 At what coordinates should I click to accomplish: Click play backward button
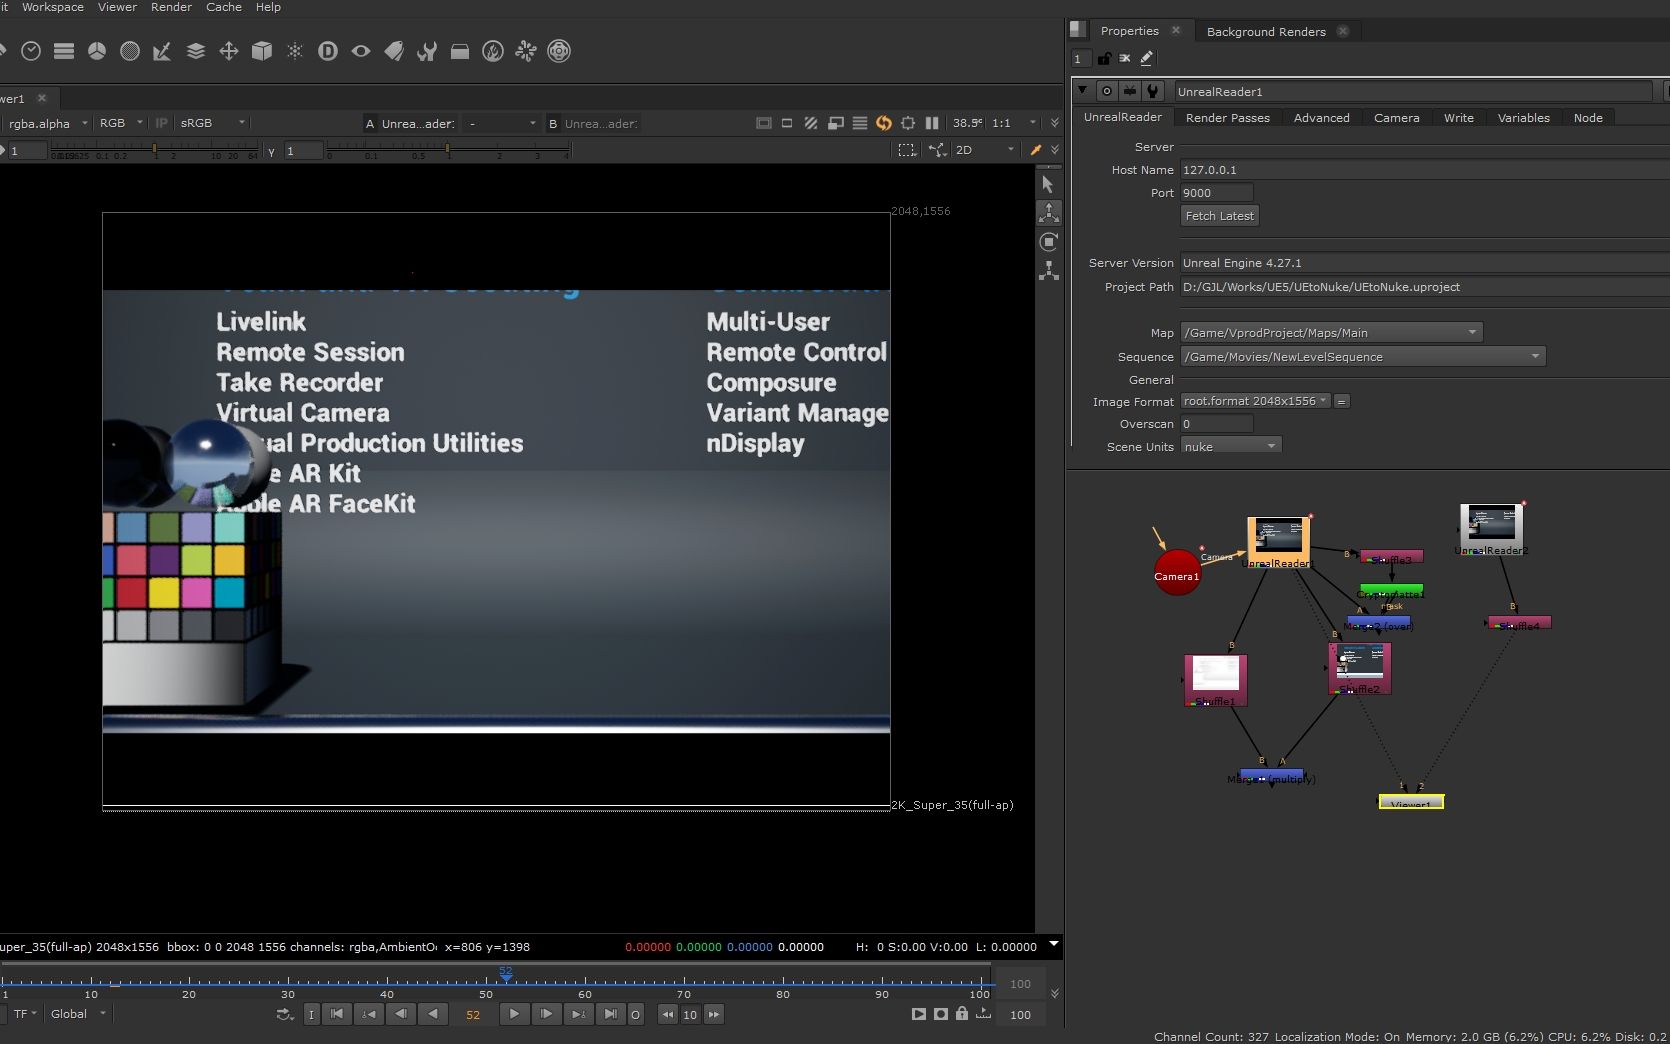pos(433,1014)
